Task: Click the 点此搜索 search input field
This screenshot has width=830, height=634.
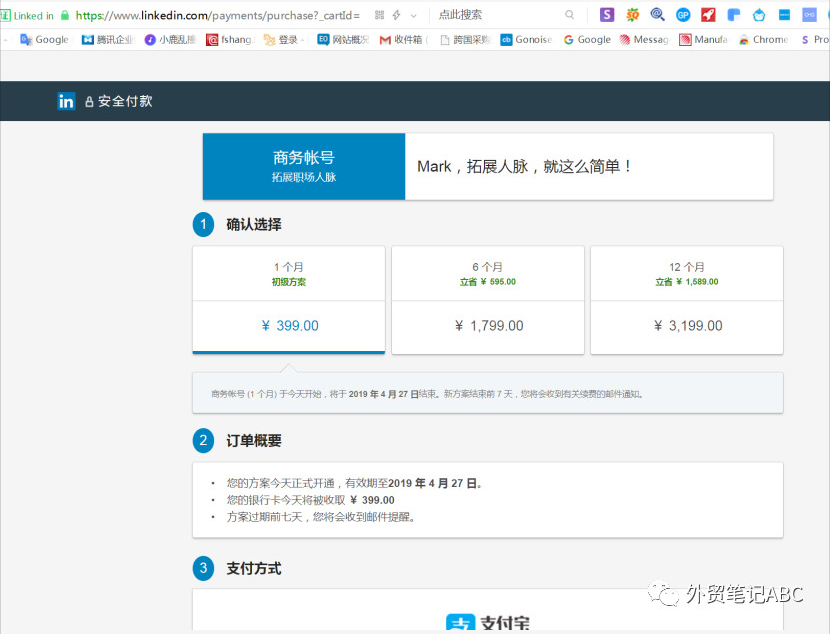Action: coord(498,15)
